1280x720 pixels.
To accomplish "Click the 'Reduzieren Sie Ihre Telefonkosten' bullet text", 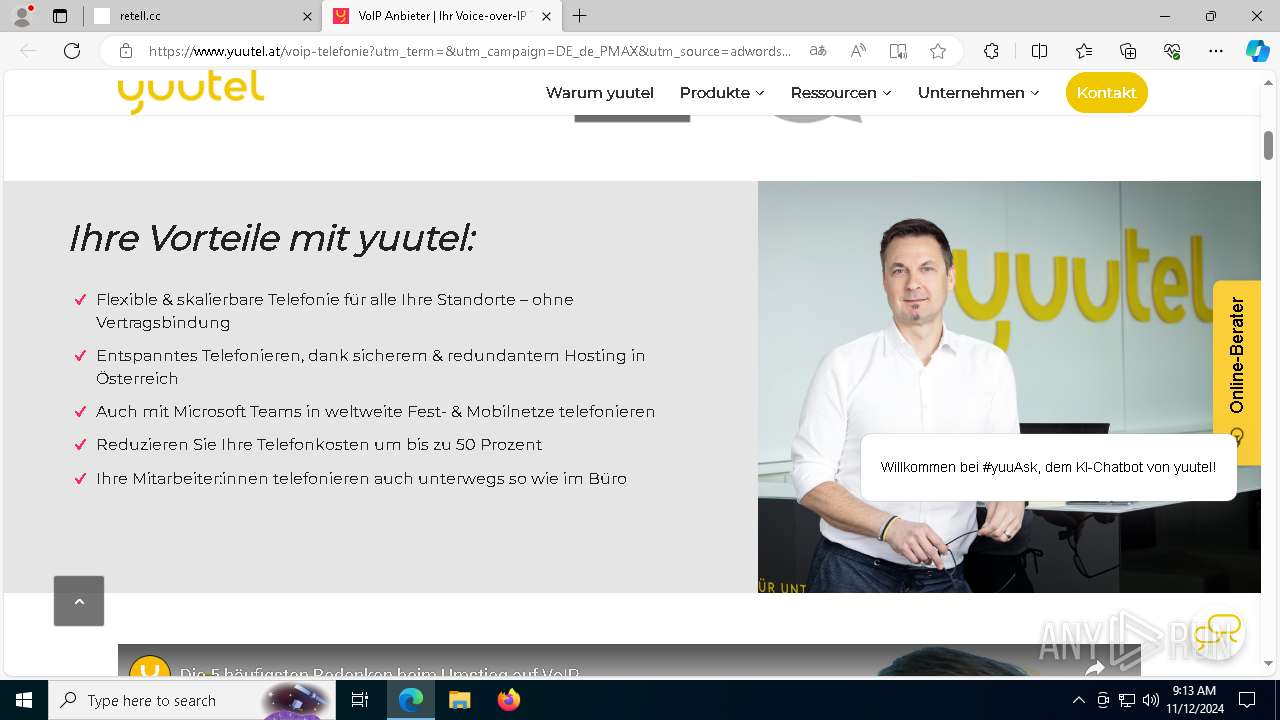I will click(319, 444).
